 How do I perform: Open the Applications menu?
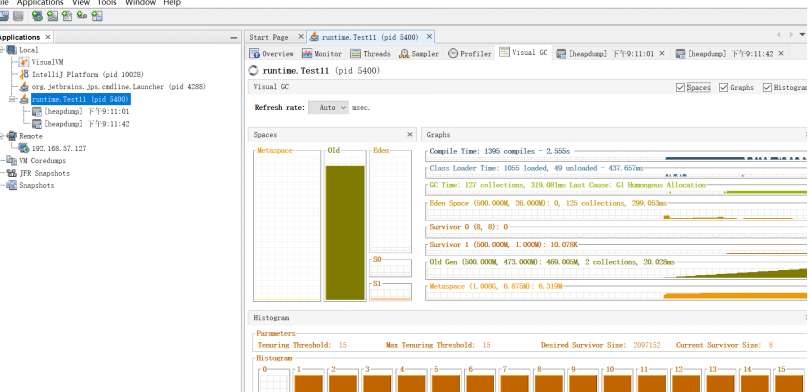(40, 3)
